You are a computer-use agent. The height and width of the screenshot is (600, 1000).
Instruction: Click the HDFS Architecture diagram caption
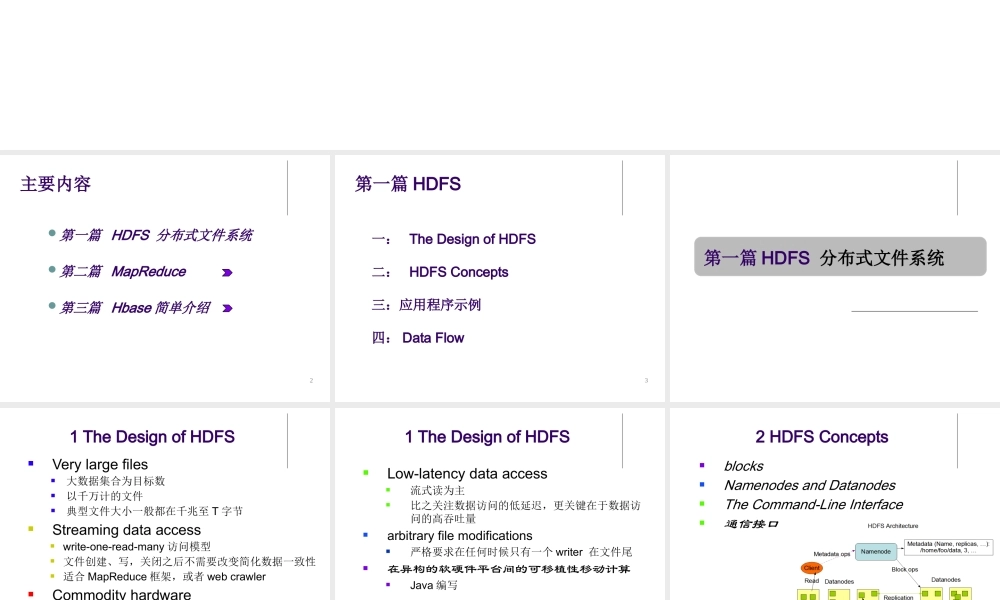click(893, 526)
